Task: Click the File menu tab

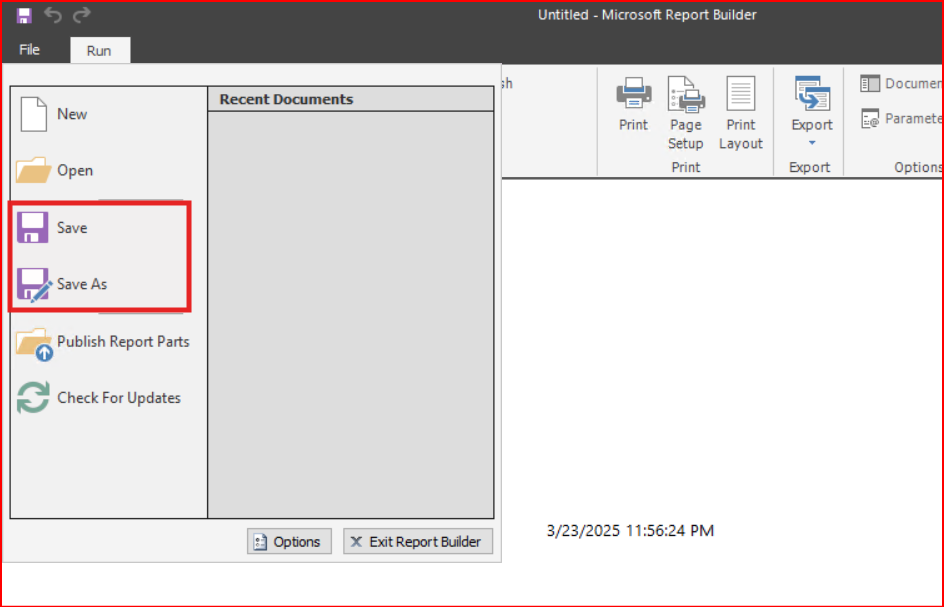Action: pyautogui.click(x=30, y=50)
